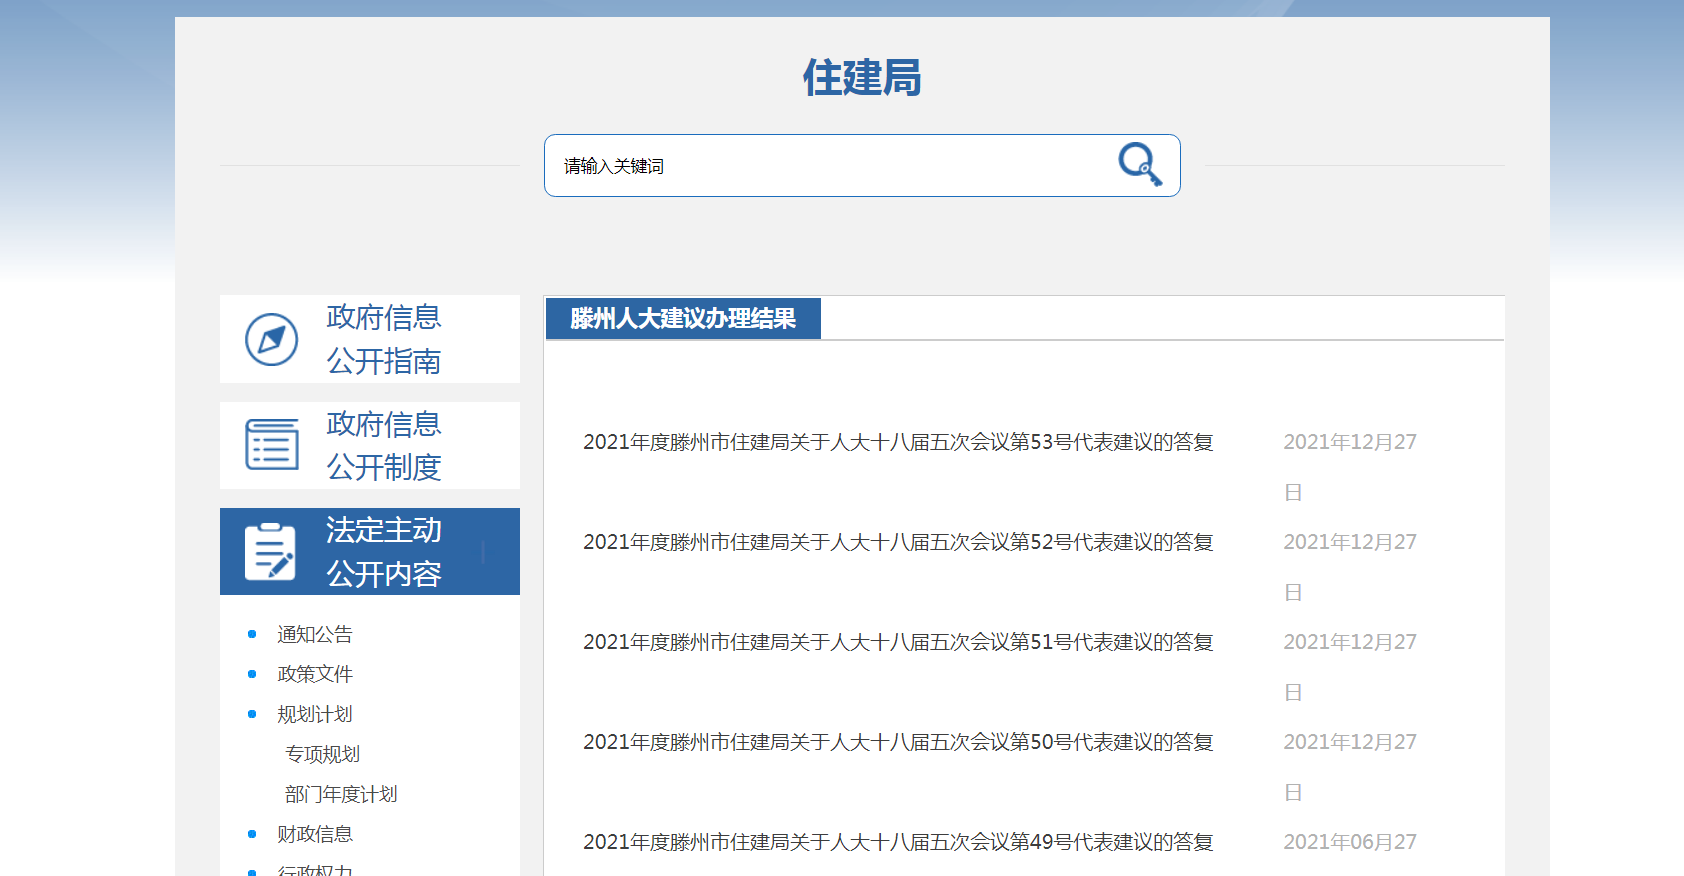Open the reply for 第53号代表建议

click(898, 442)
